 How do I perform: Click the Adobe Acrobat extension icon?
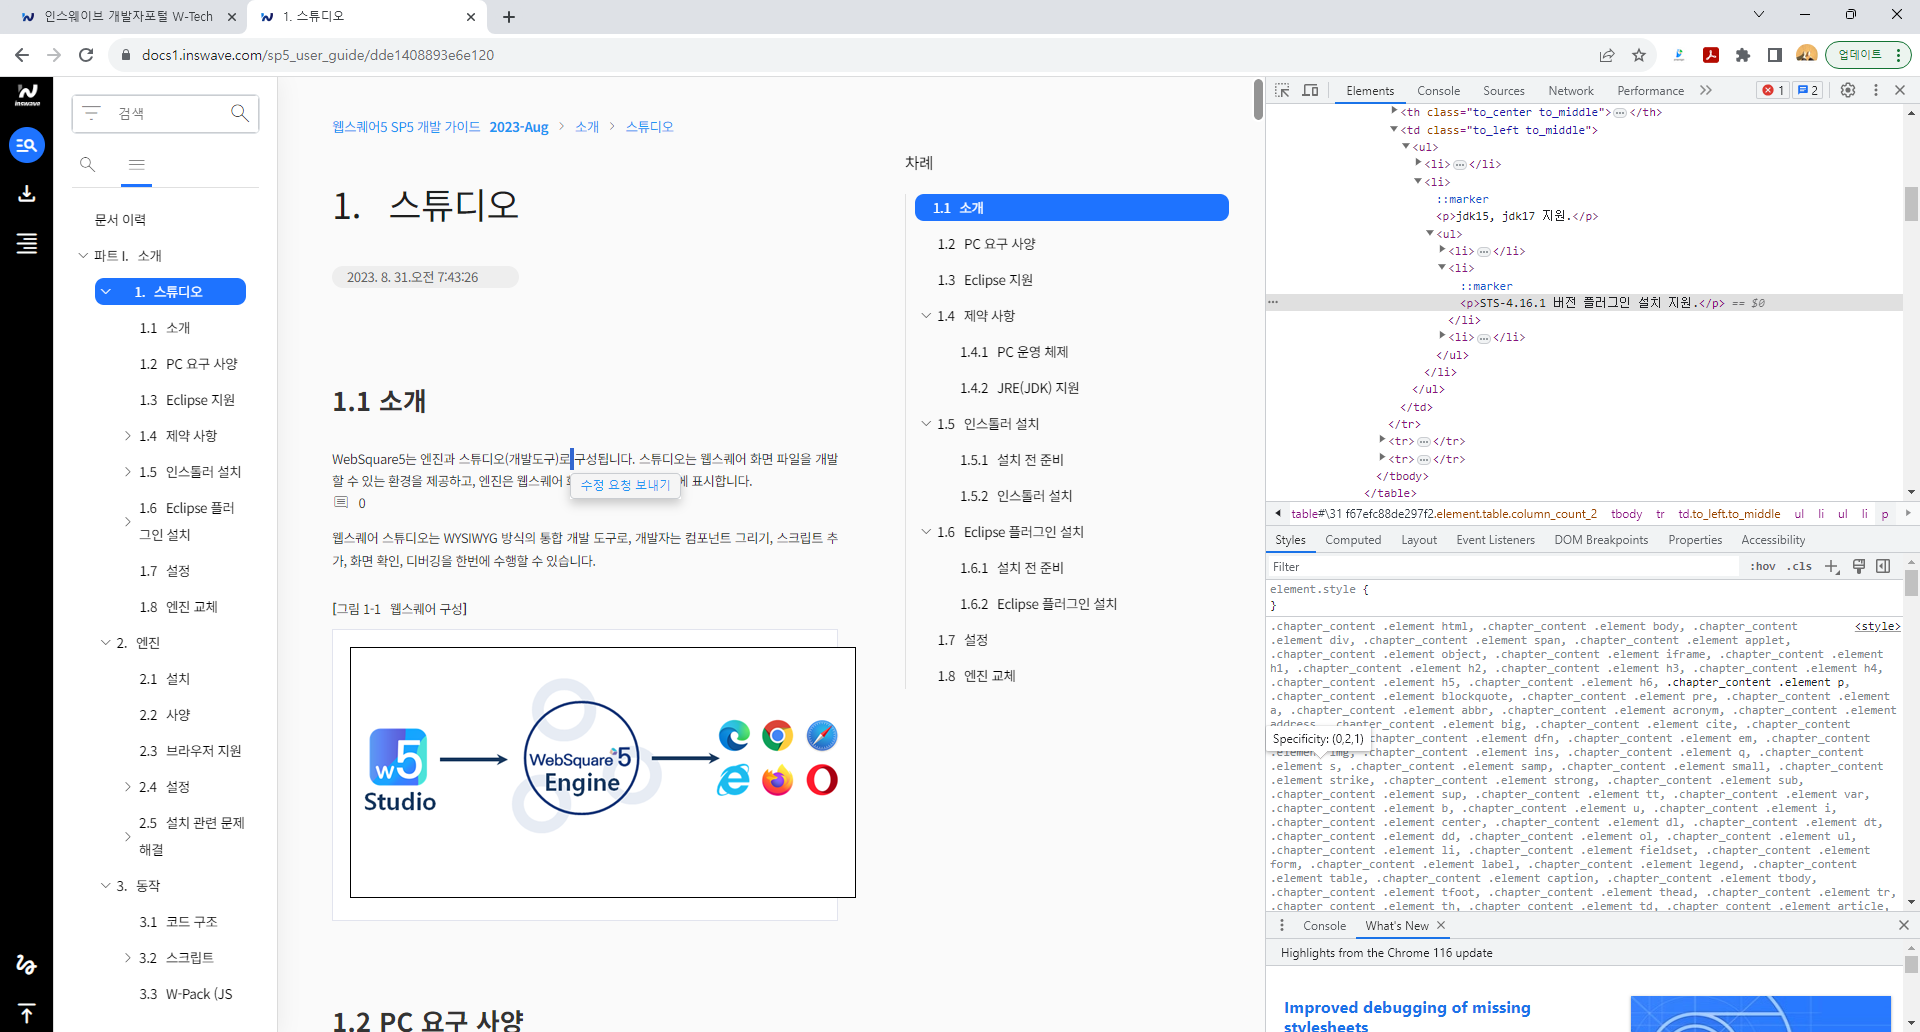[x=1711, y=55]
